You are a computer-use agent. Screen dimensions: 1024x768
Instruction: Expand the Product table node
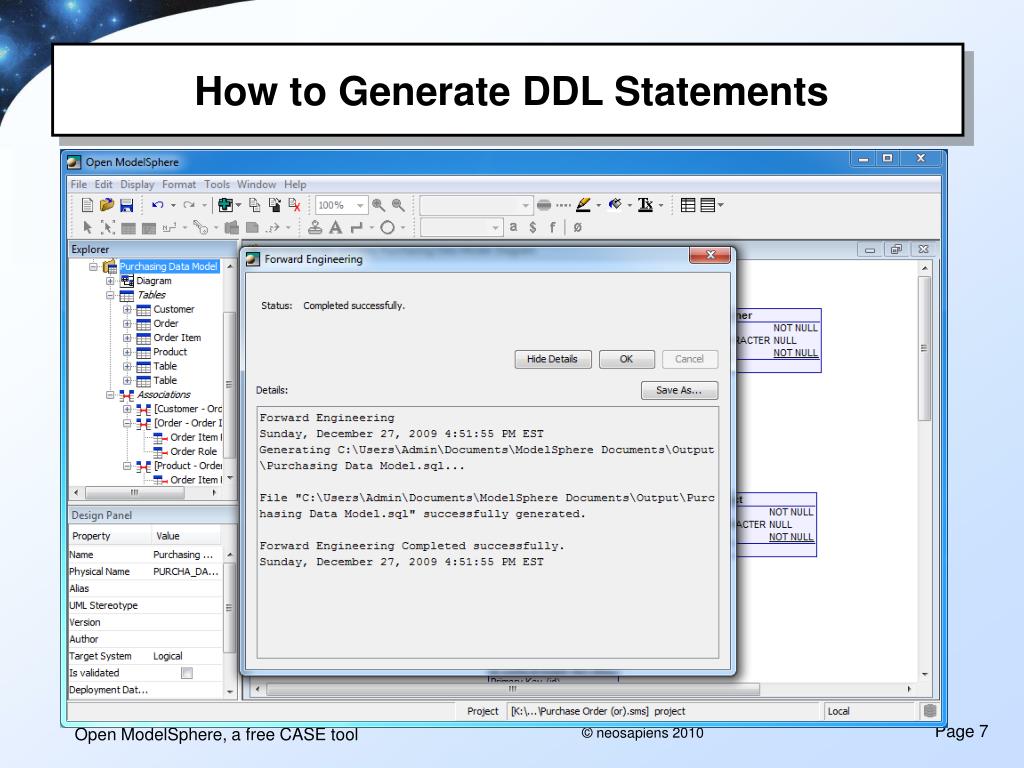click(127, 352)
